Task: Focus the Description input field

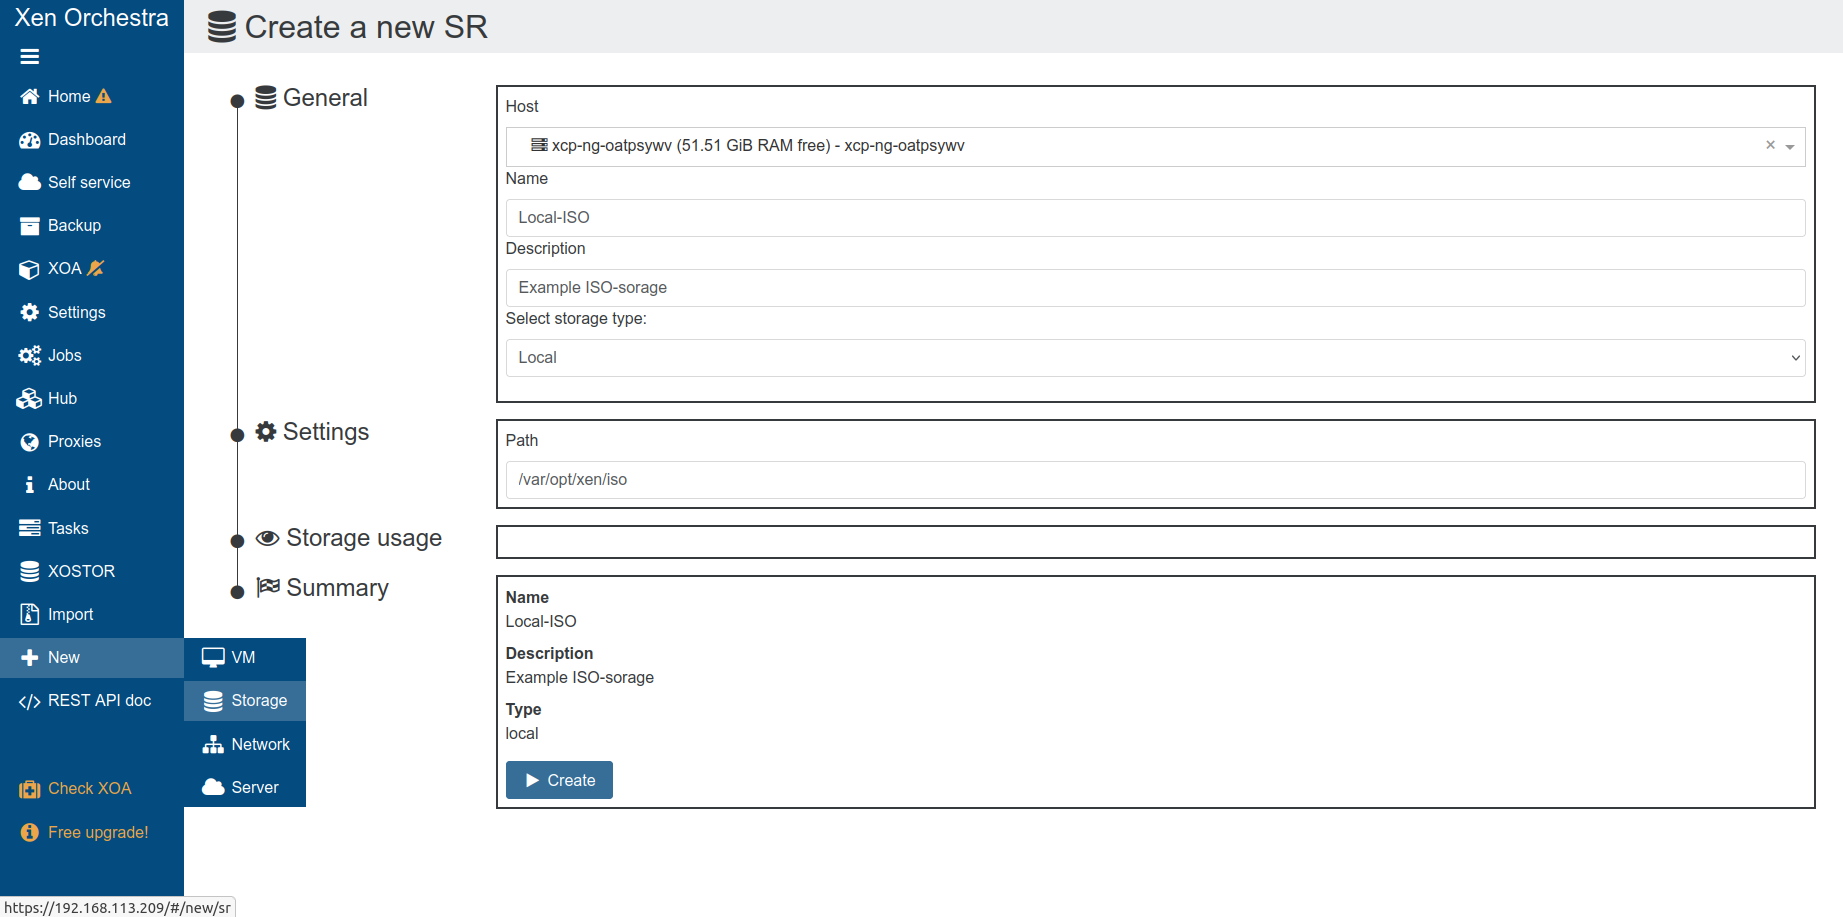Action: (x=1155, y=288)
